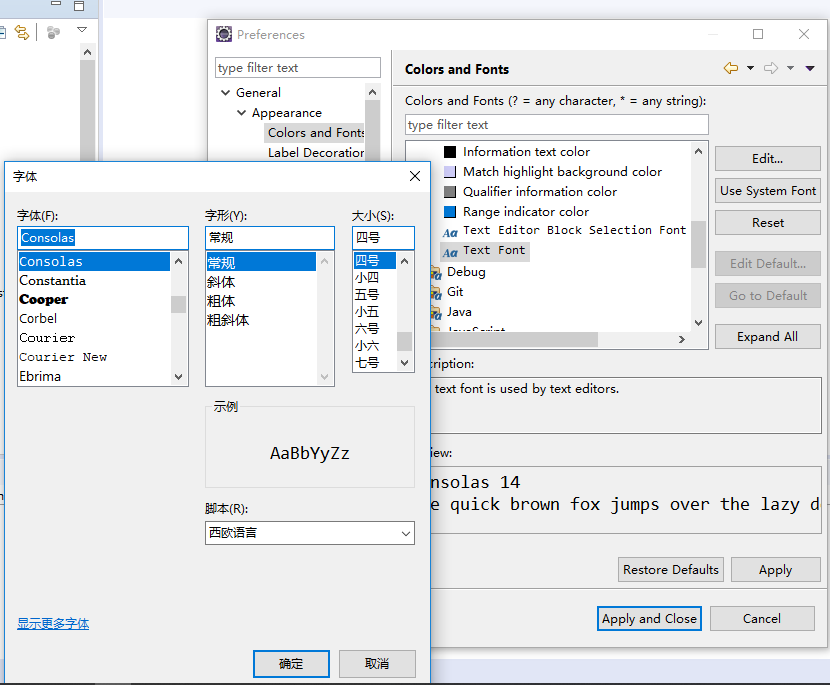Click the Apply button

coord(775,570)
